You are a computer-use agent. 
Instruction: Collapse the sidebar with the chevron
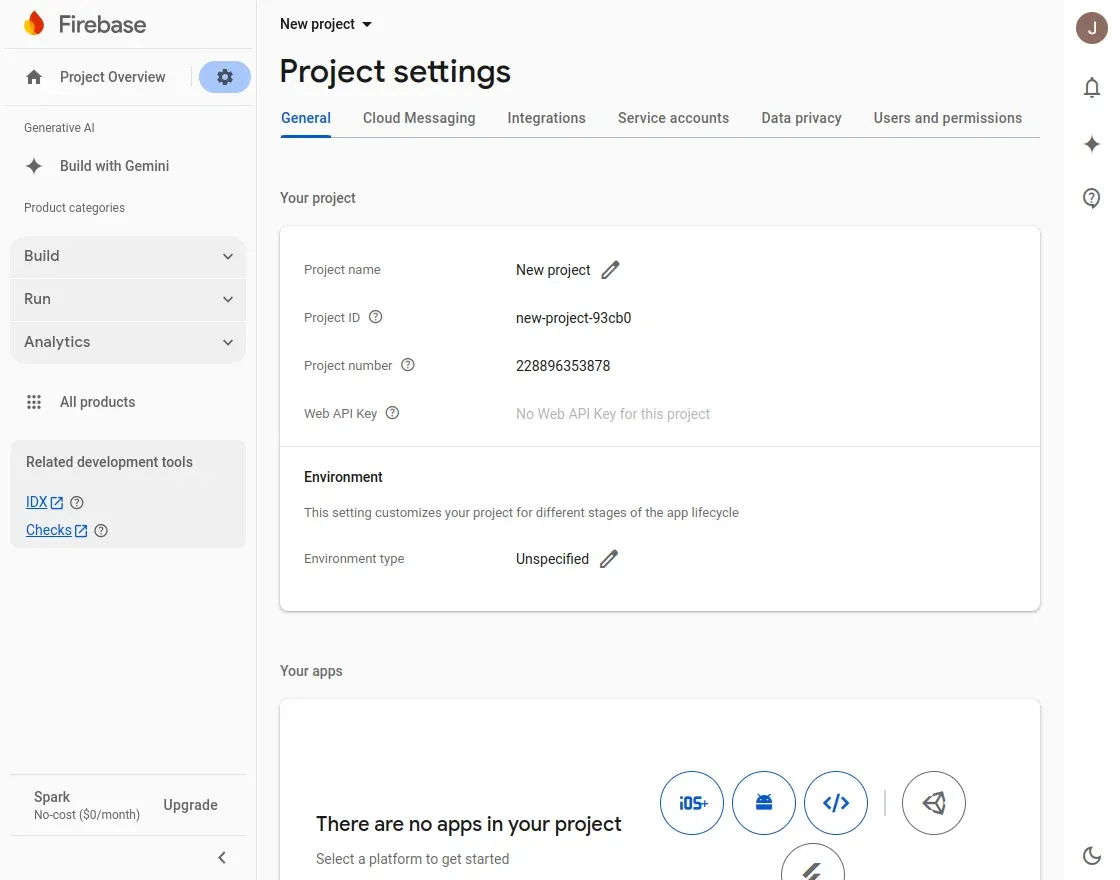point(222,857)
